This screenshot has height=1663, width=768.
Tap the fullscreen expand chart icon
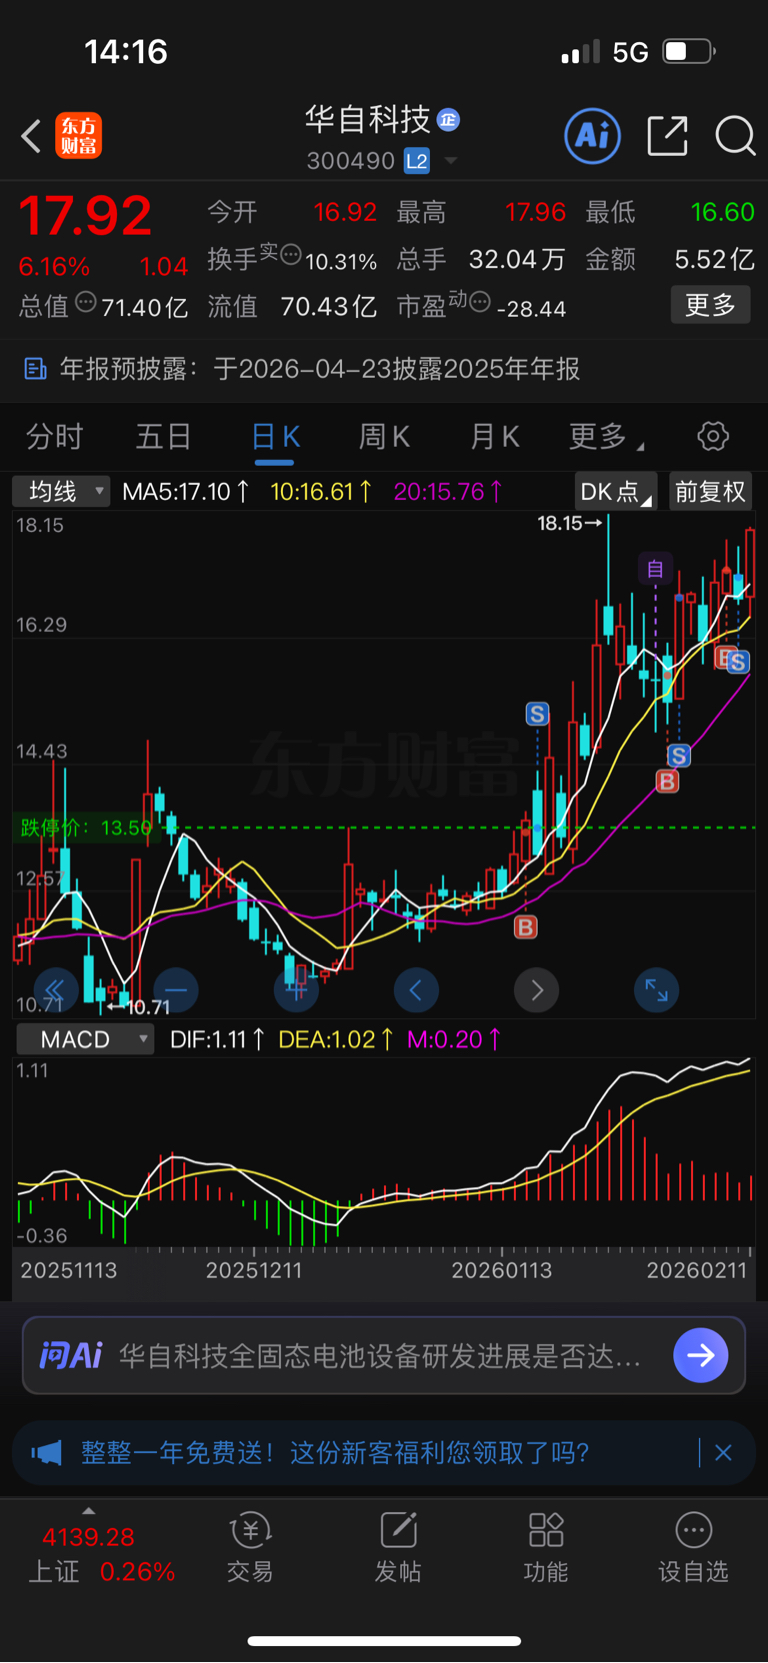pos(656,990)
